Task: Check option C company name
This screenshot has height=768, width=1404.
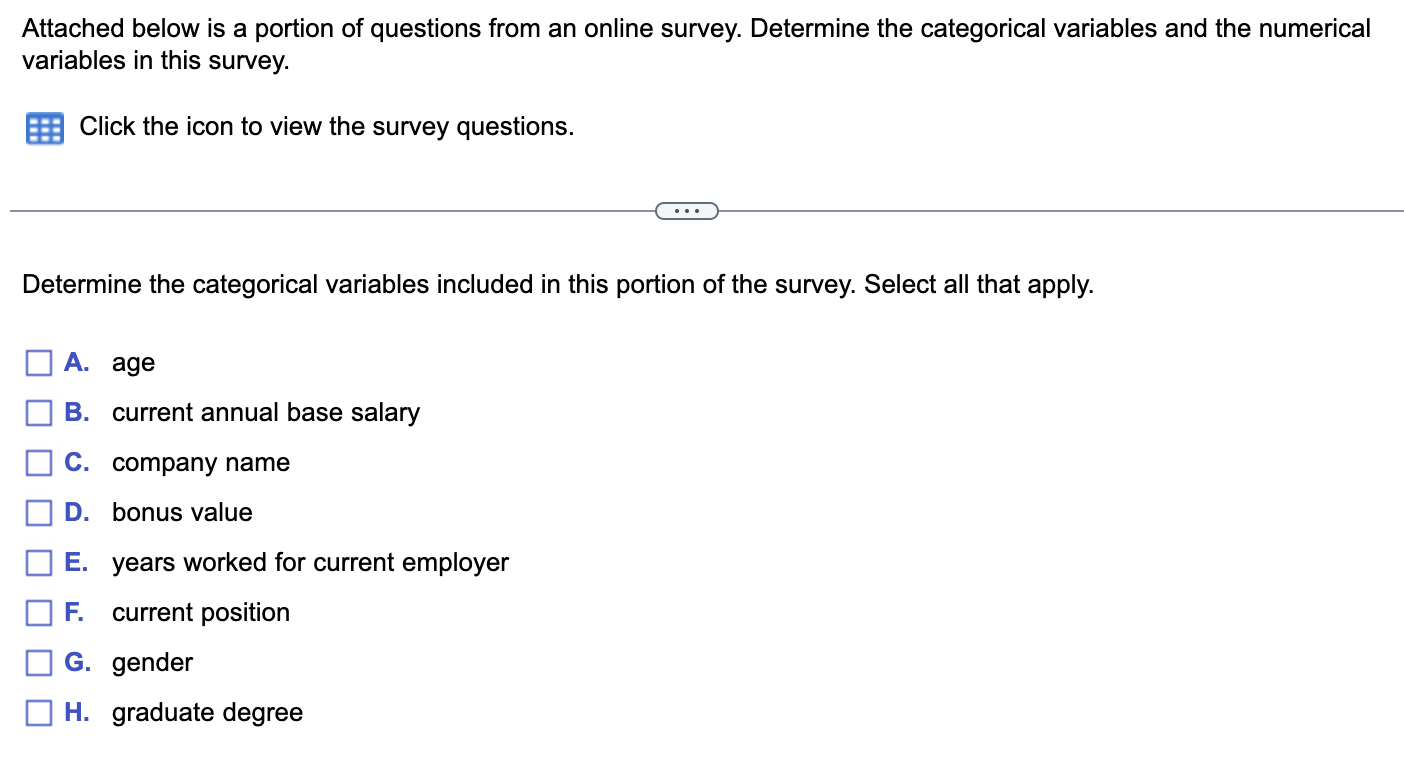Action: (38, 462)
